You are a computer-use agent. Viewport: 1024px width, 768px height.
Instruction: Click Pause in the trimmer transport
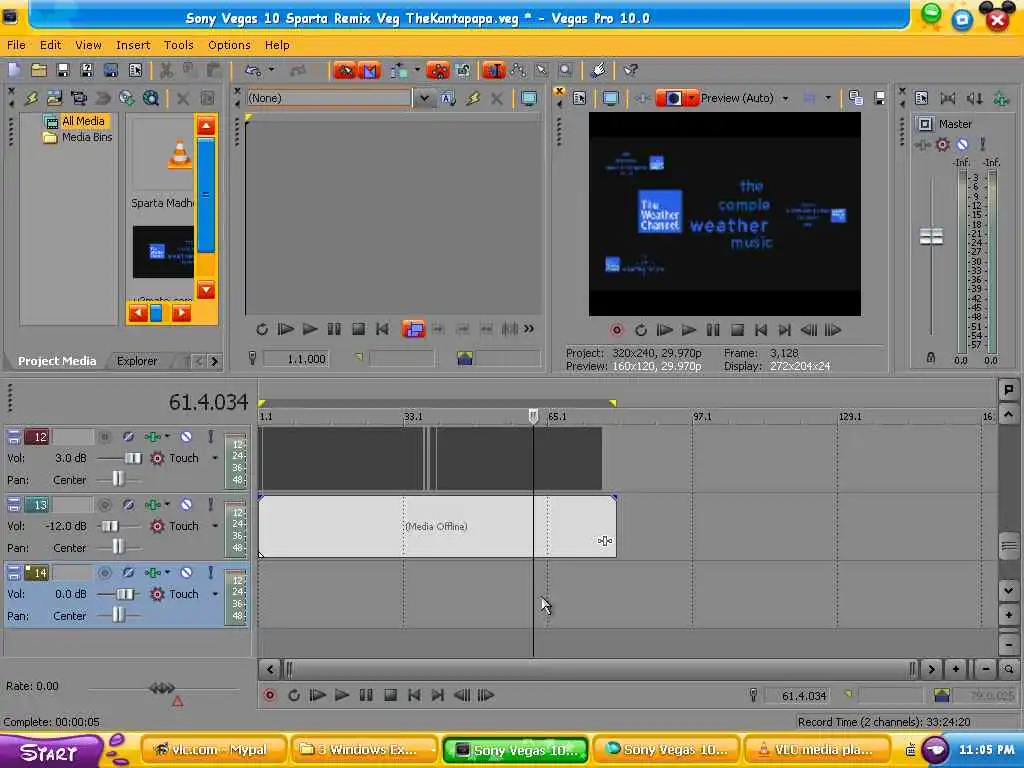pyautogui.click(x=334, y=329)
